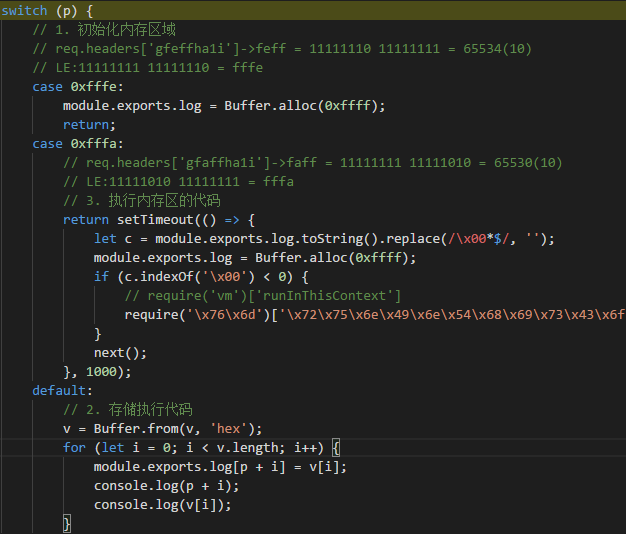Click '65534(10)' in the comment
Screen dimensions: 626x534
(x=497, y=49)
